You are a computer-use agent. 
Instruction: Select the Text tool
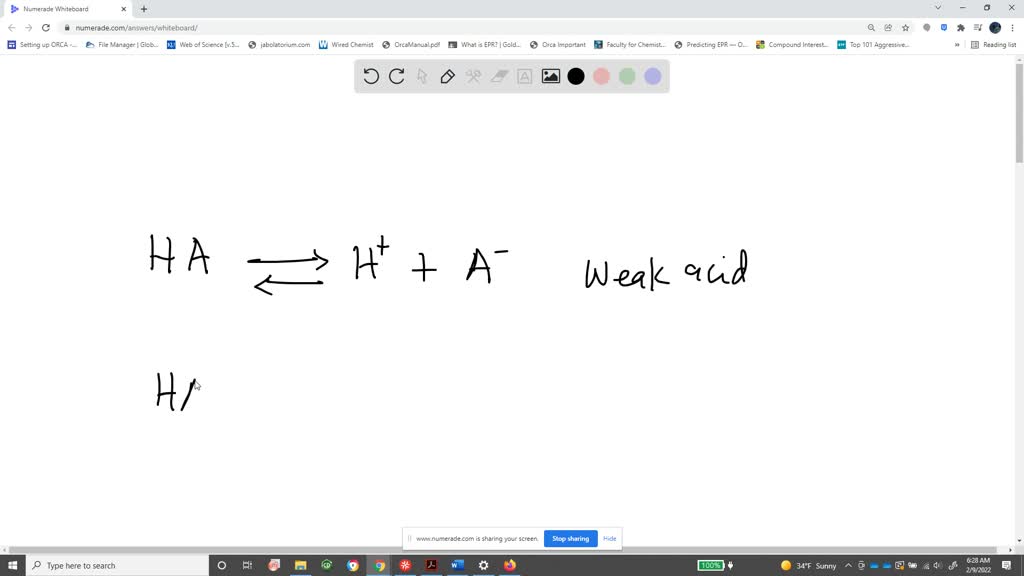pos(525,76)
